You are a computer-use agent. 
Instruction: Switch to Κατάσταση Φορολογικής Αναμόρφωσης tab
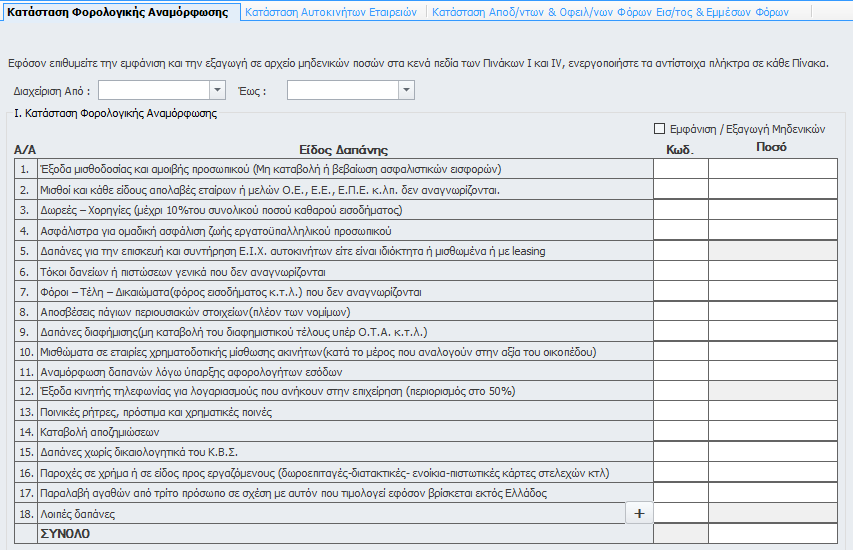point(118,12)
